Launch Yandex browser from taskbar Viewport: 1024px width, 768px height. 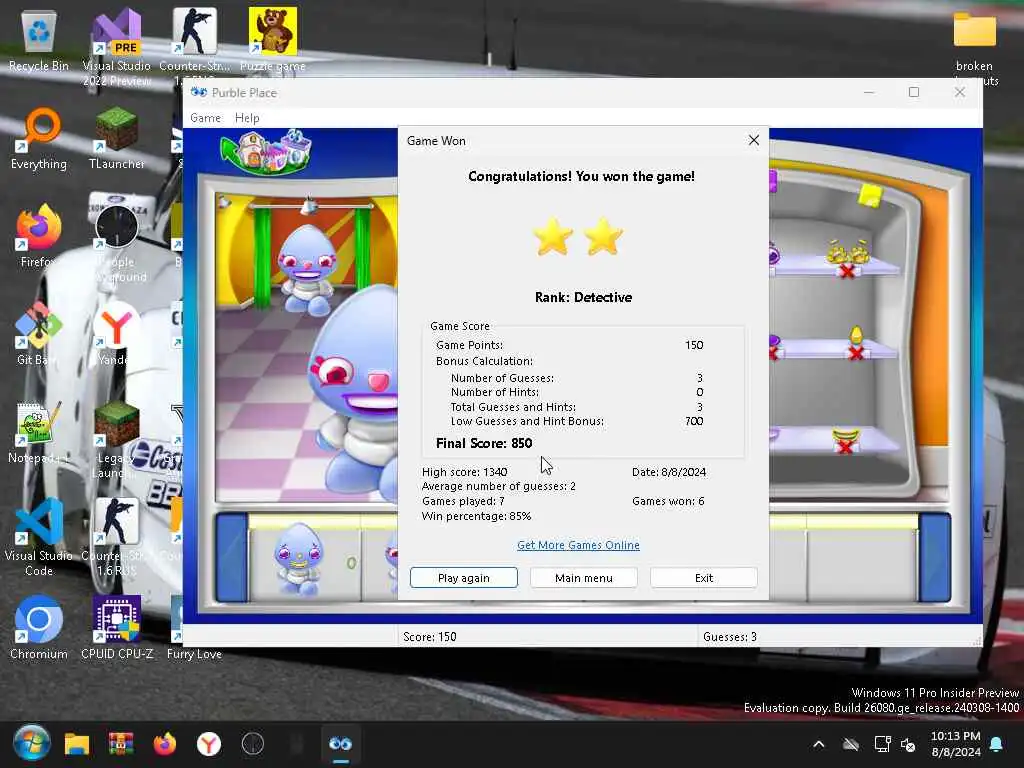(209, 744)
